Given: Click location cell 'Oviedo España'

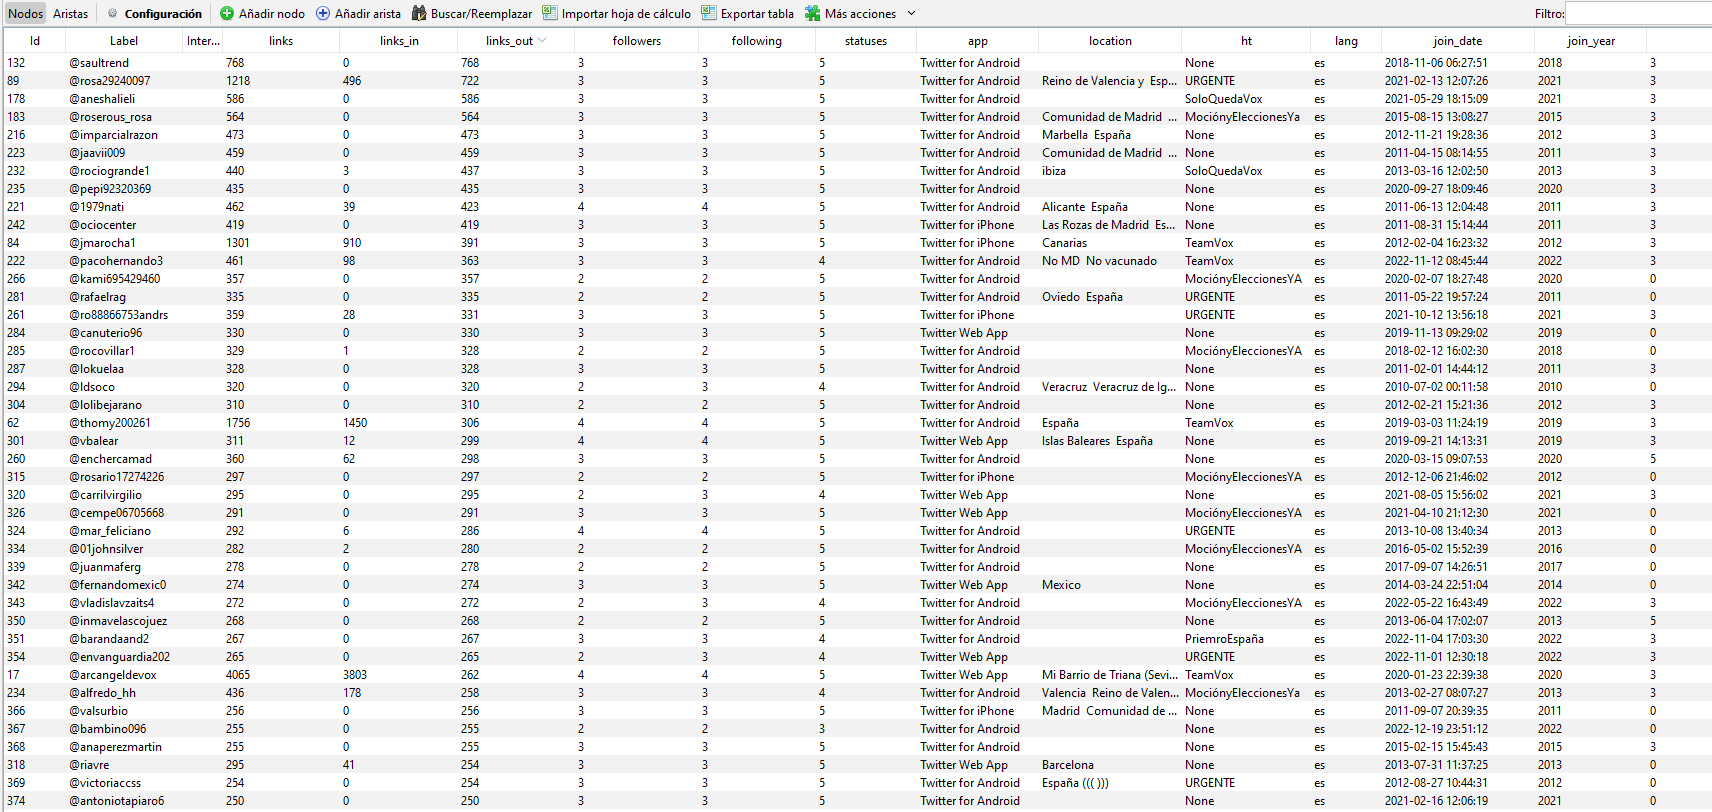Looking at the screenshot, I should click(x=1082, y=297).
